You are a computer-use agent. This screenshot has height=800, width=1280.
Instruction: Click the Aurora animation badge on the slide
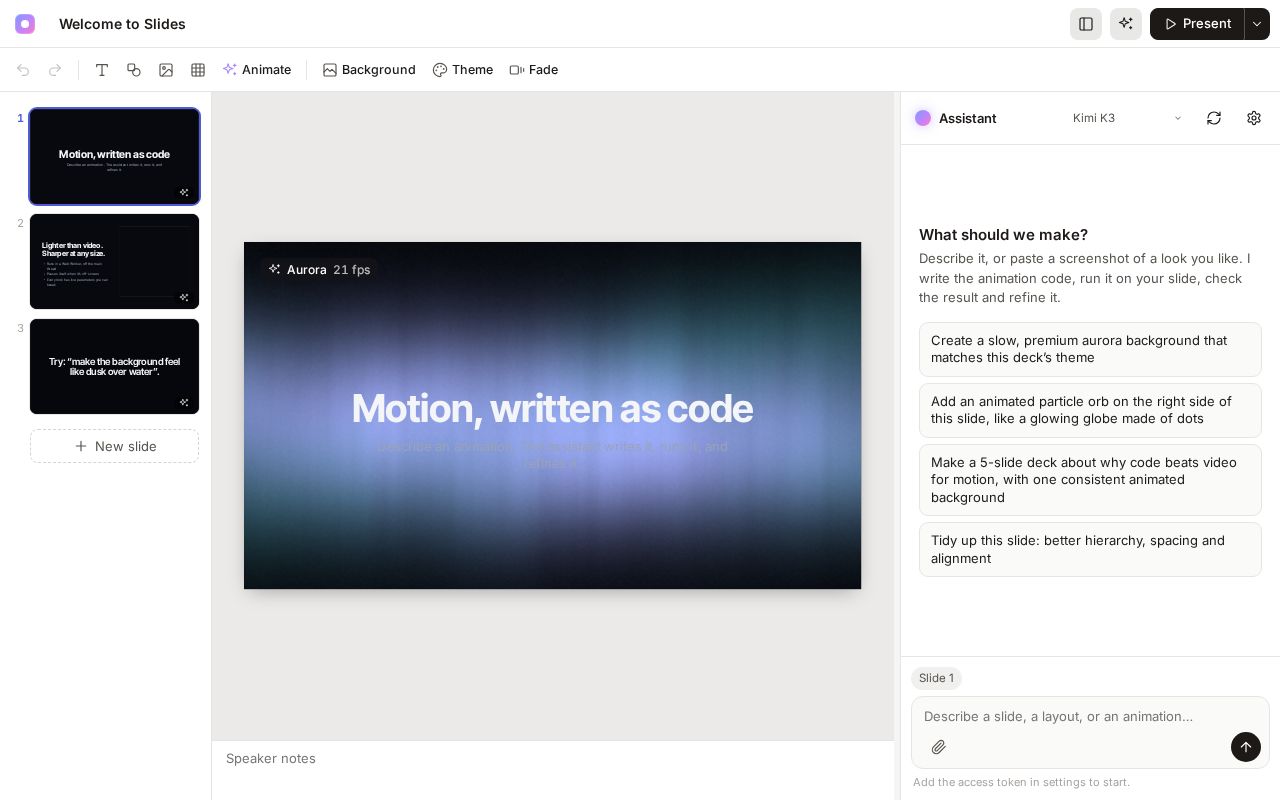[319, 270]
